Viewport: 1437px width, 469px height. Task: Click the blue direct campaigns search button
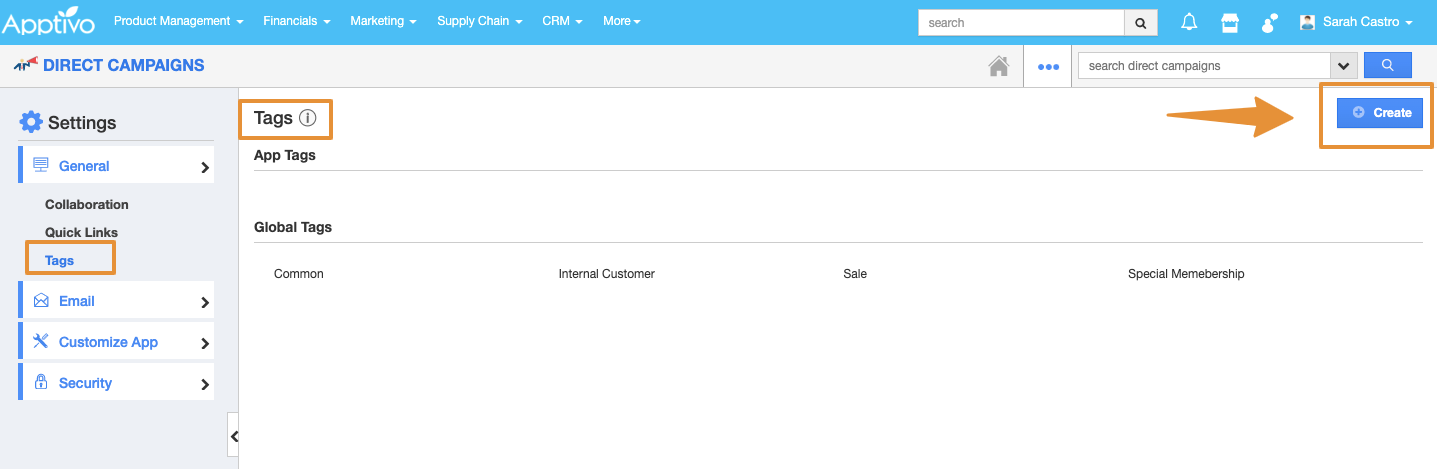[x=1387, y=65]
